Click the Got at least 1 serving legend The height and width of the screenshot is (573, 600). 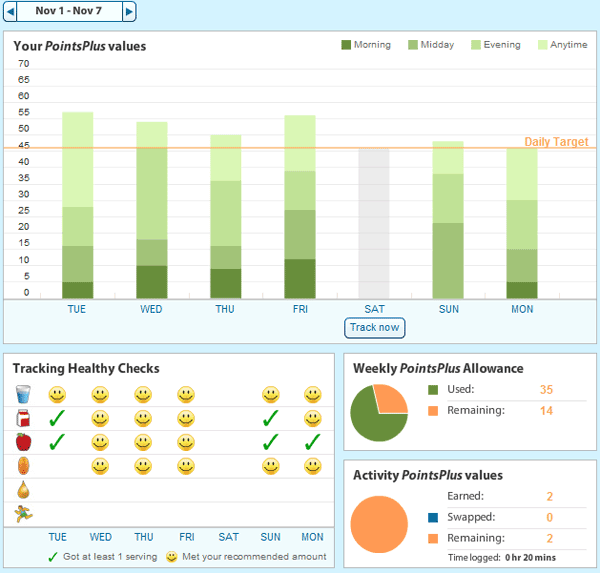103,557
